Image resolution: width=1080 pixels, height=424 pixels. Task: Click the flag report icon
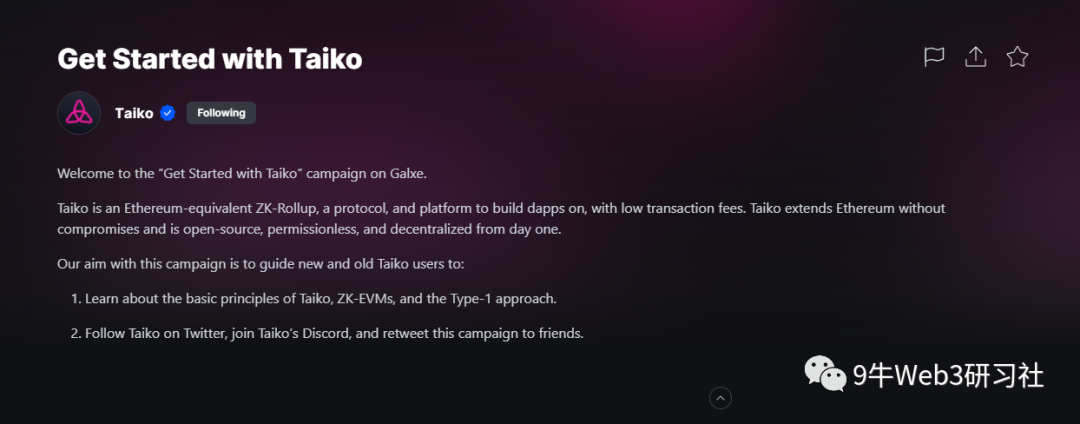pos(934,57)
